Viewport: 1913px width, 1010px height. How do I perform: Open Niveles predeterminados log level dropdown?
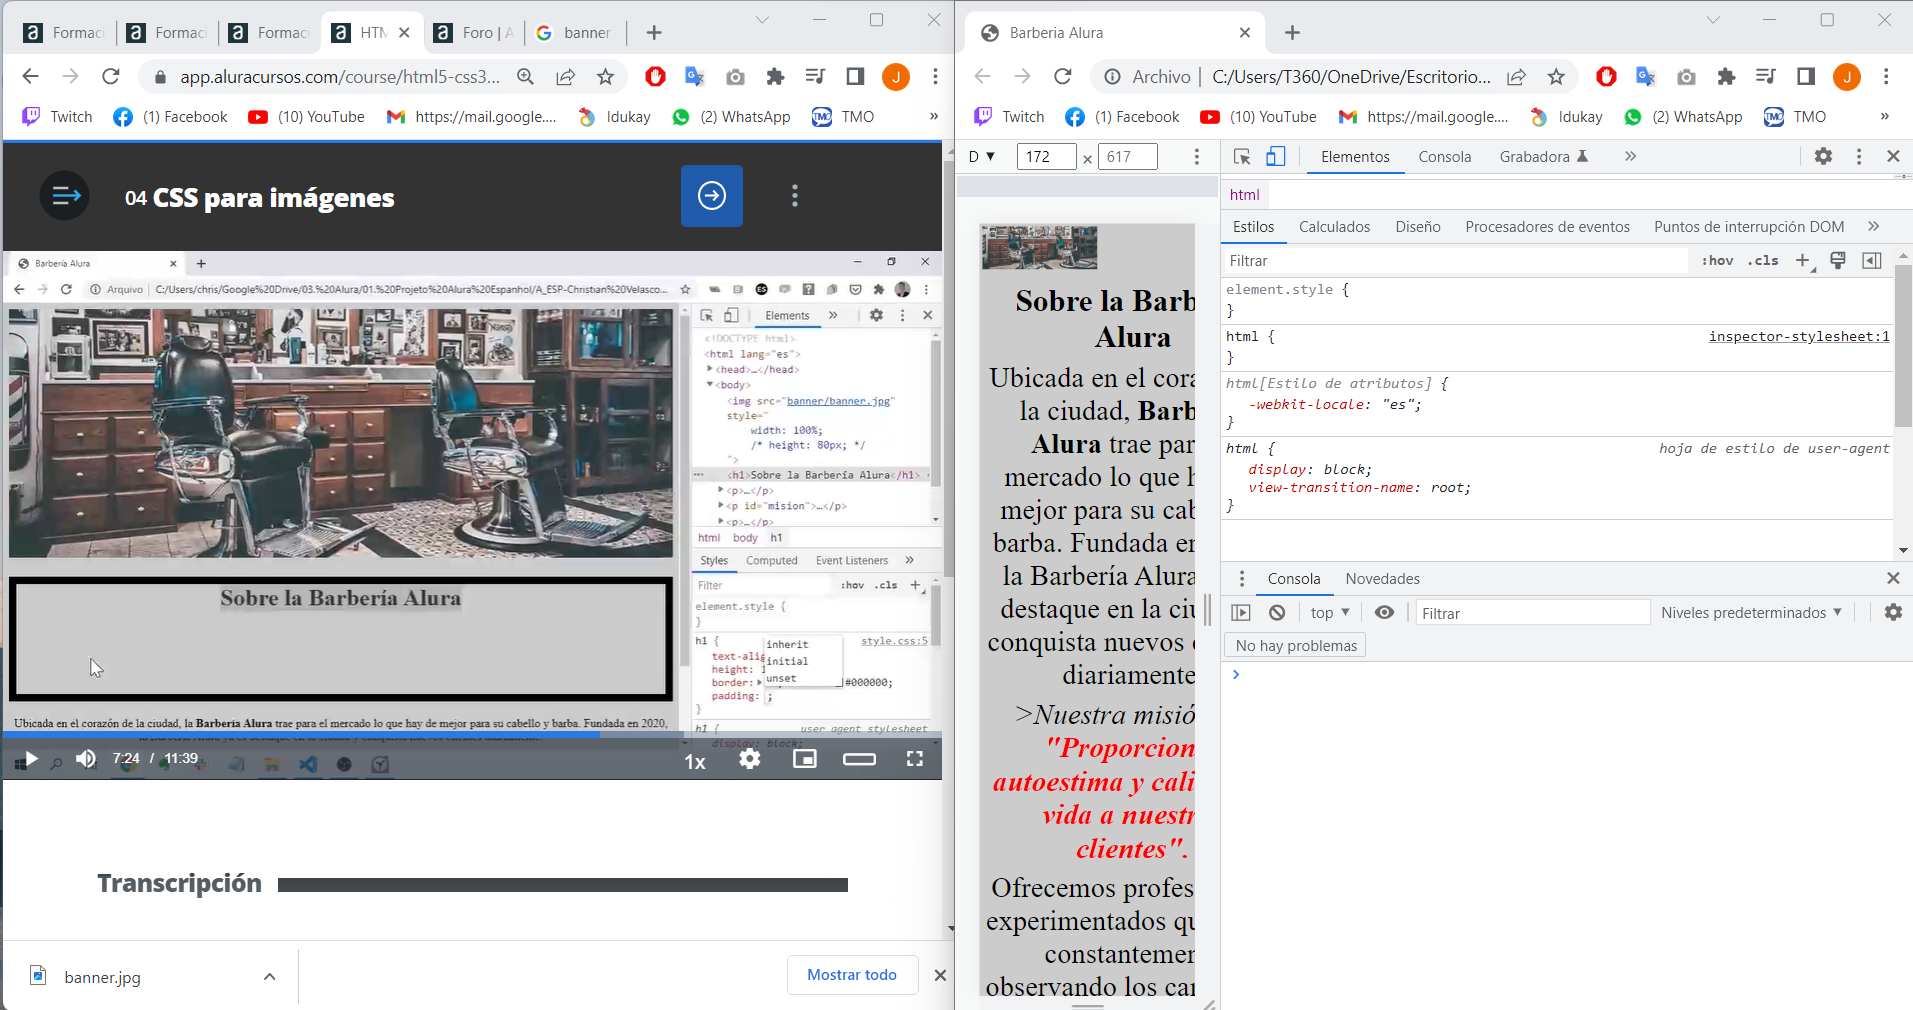click(1751, 613)
